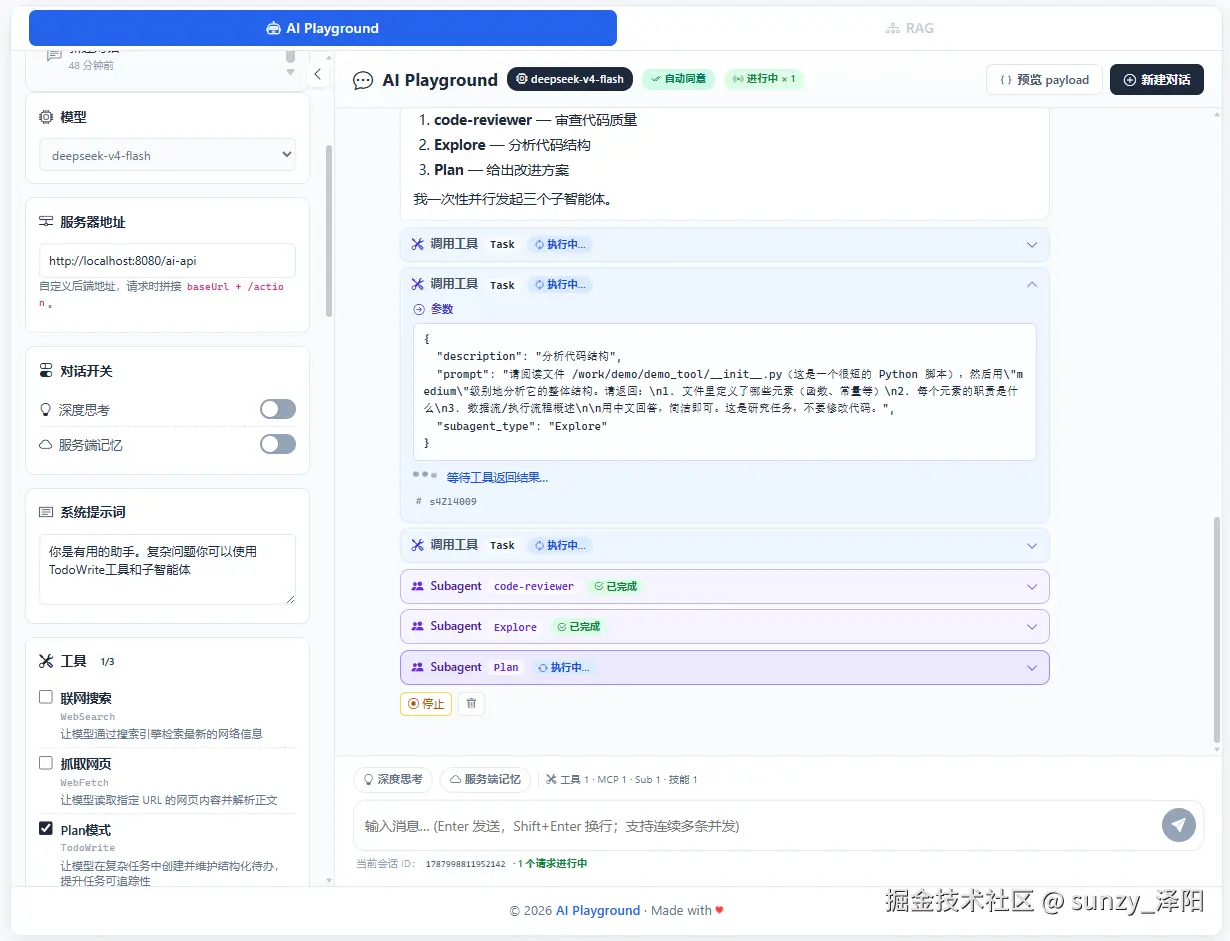Image resolution: width=1230 pixels, height=941 pixels.
Task: Click the Subagent Explore people icon
Action: (418, 626)
